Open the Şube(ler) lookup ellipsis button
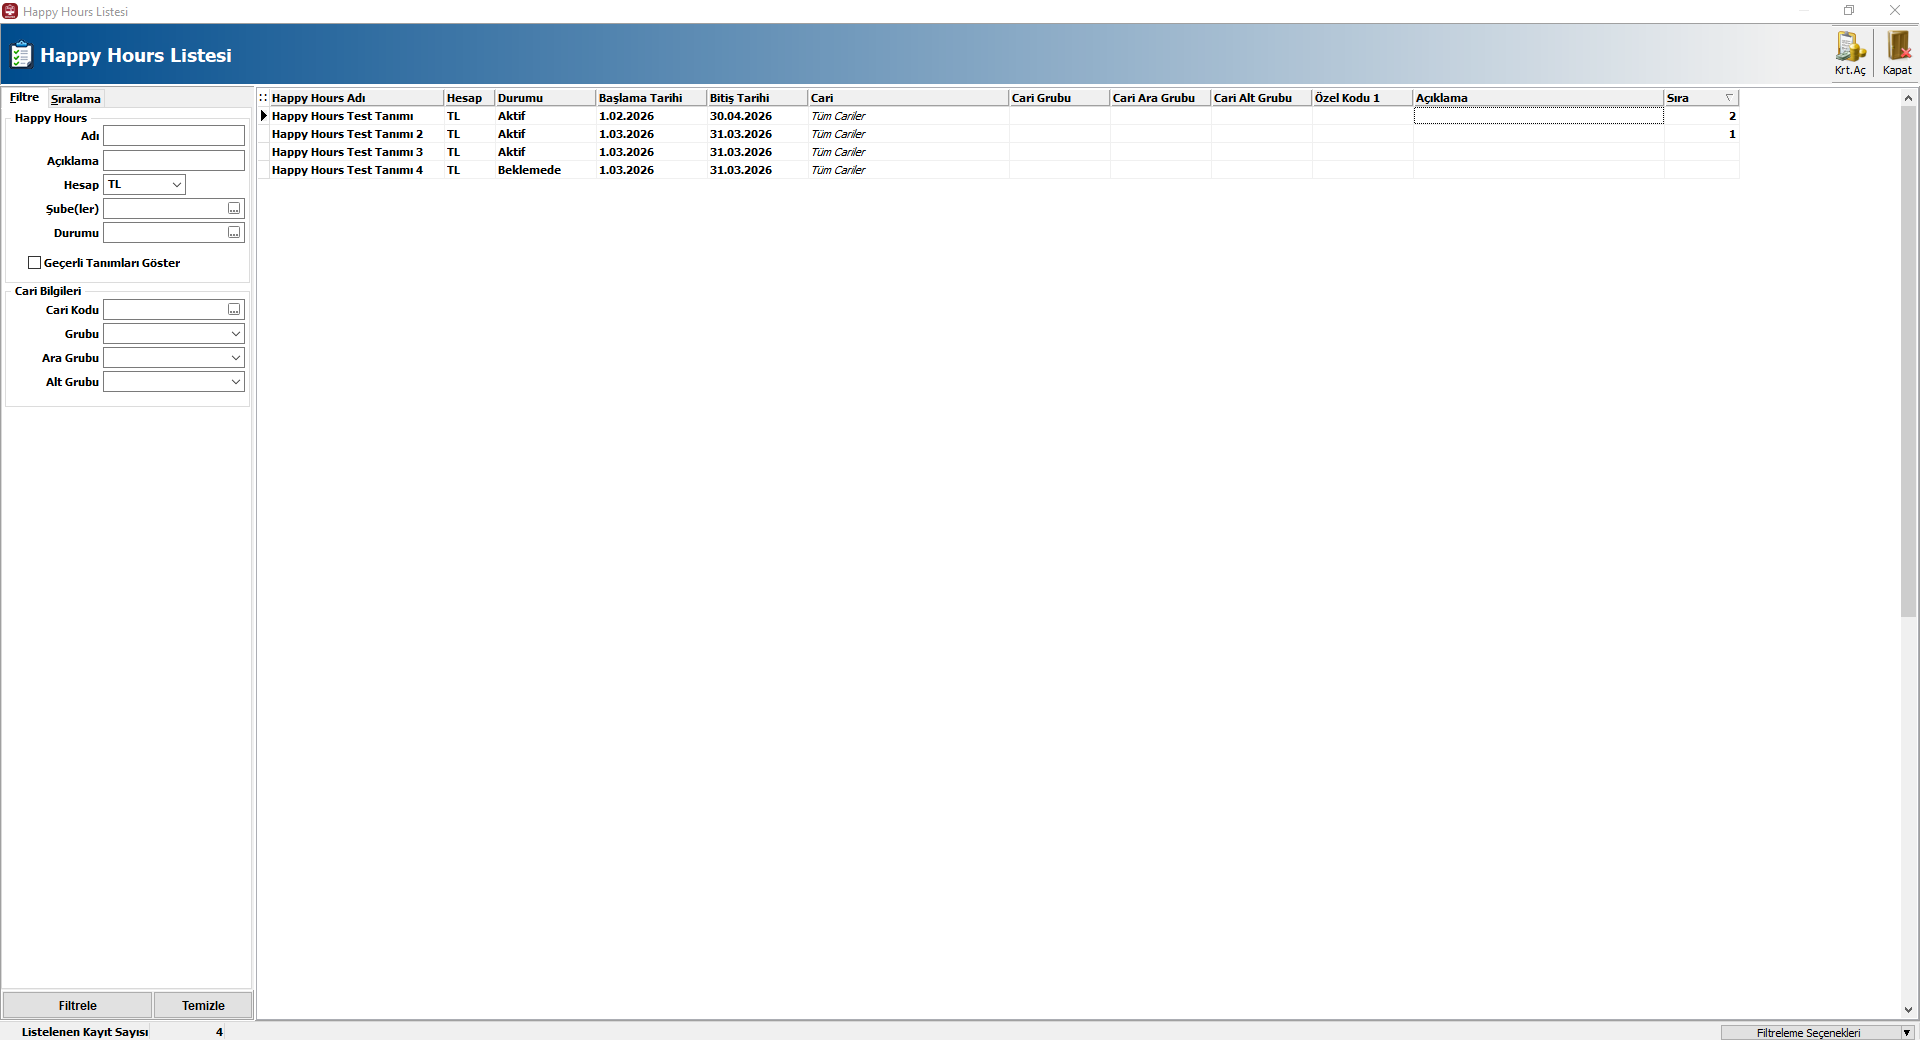The width and height of the screenshot is (1920, 1040). coord(234,209)
